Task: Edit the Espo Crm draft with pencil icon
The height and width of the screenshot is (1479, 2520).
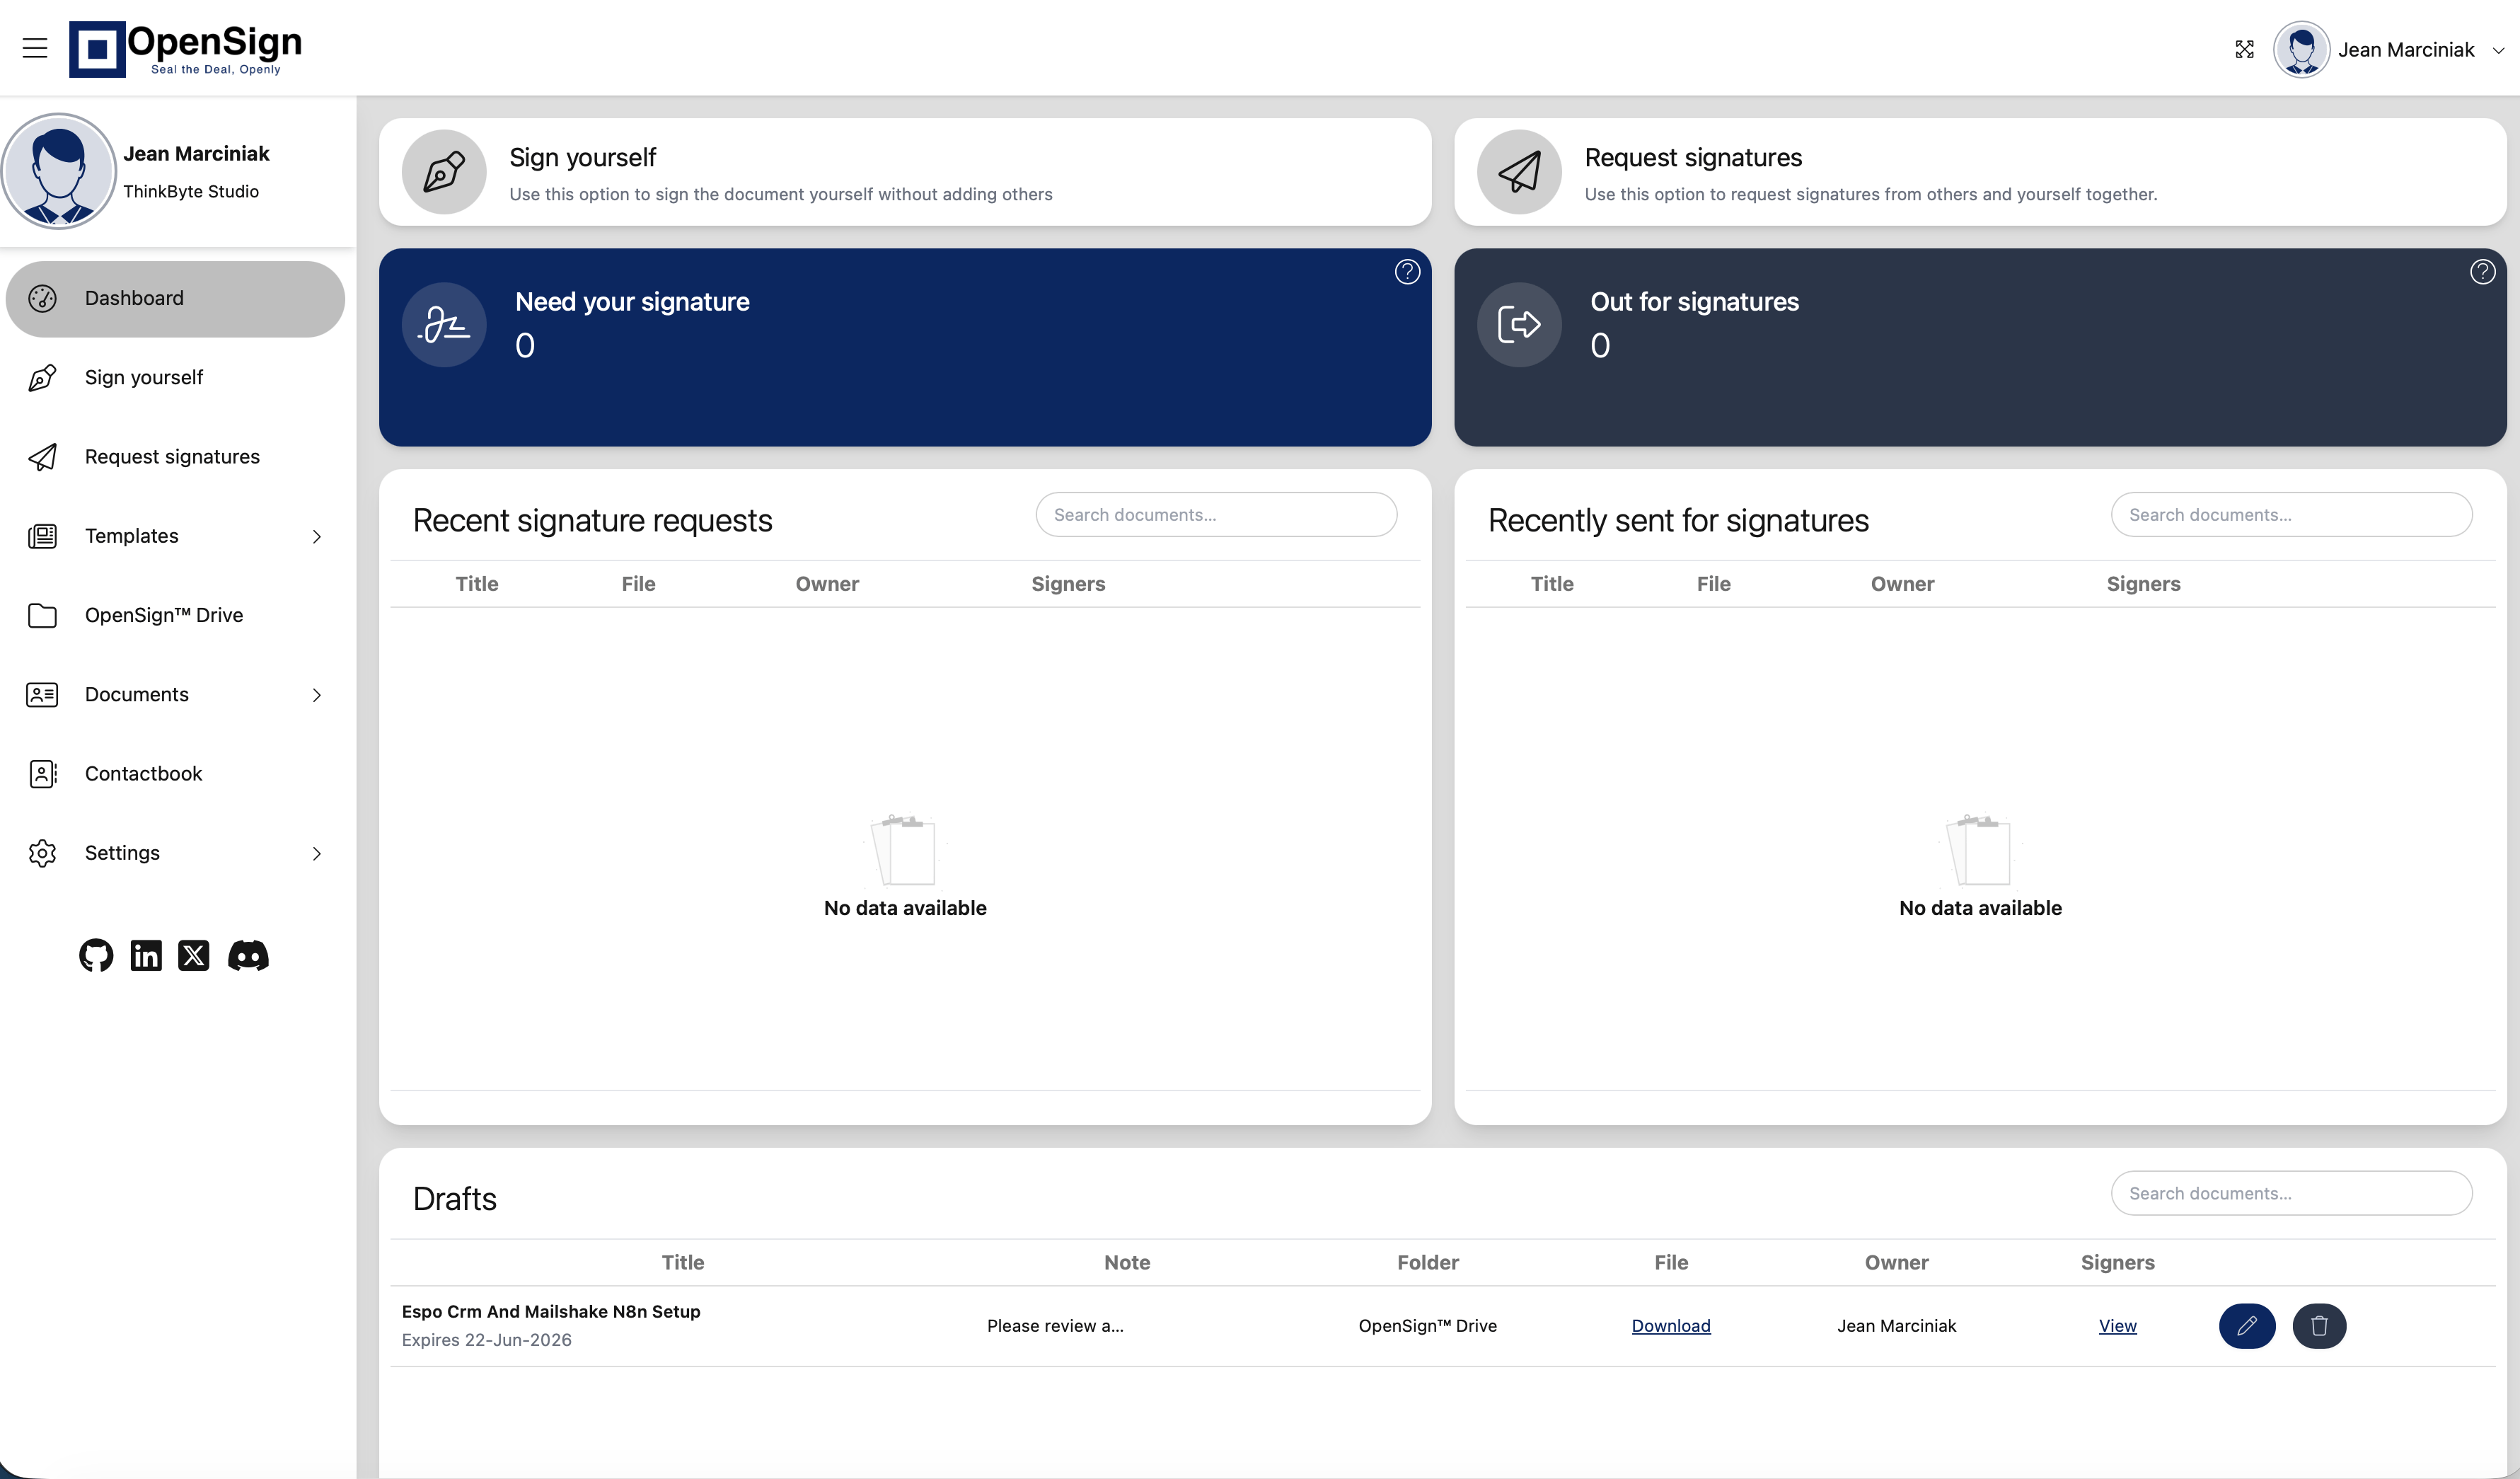Action: point(2247,1326)
